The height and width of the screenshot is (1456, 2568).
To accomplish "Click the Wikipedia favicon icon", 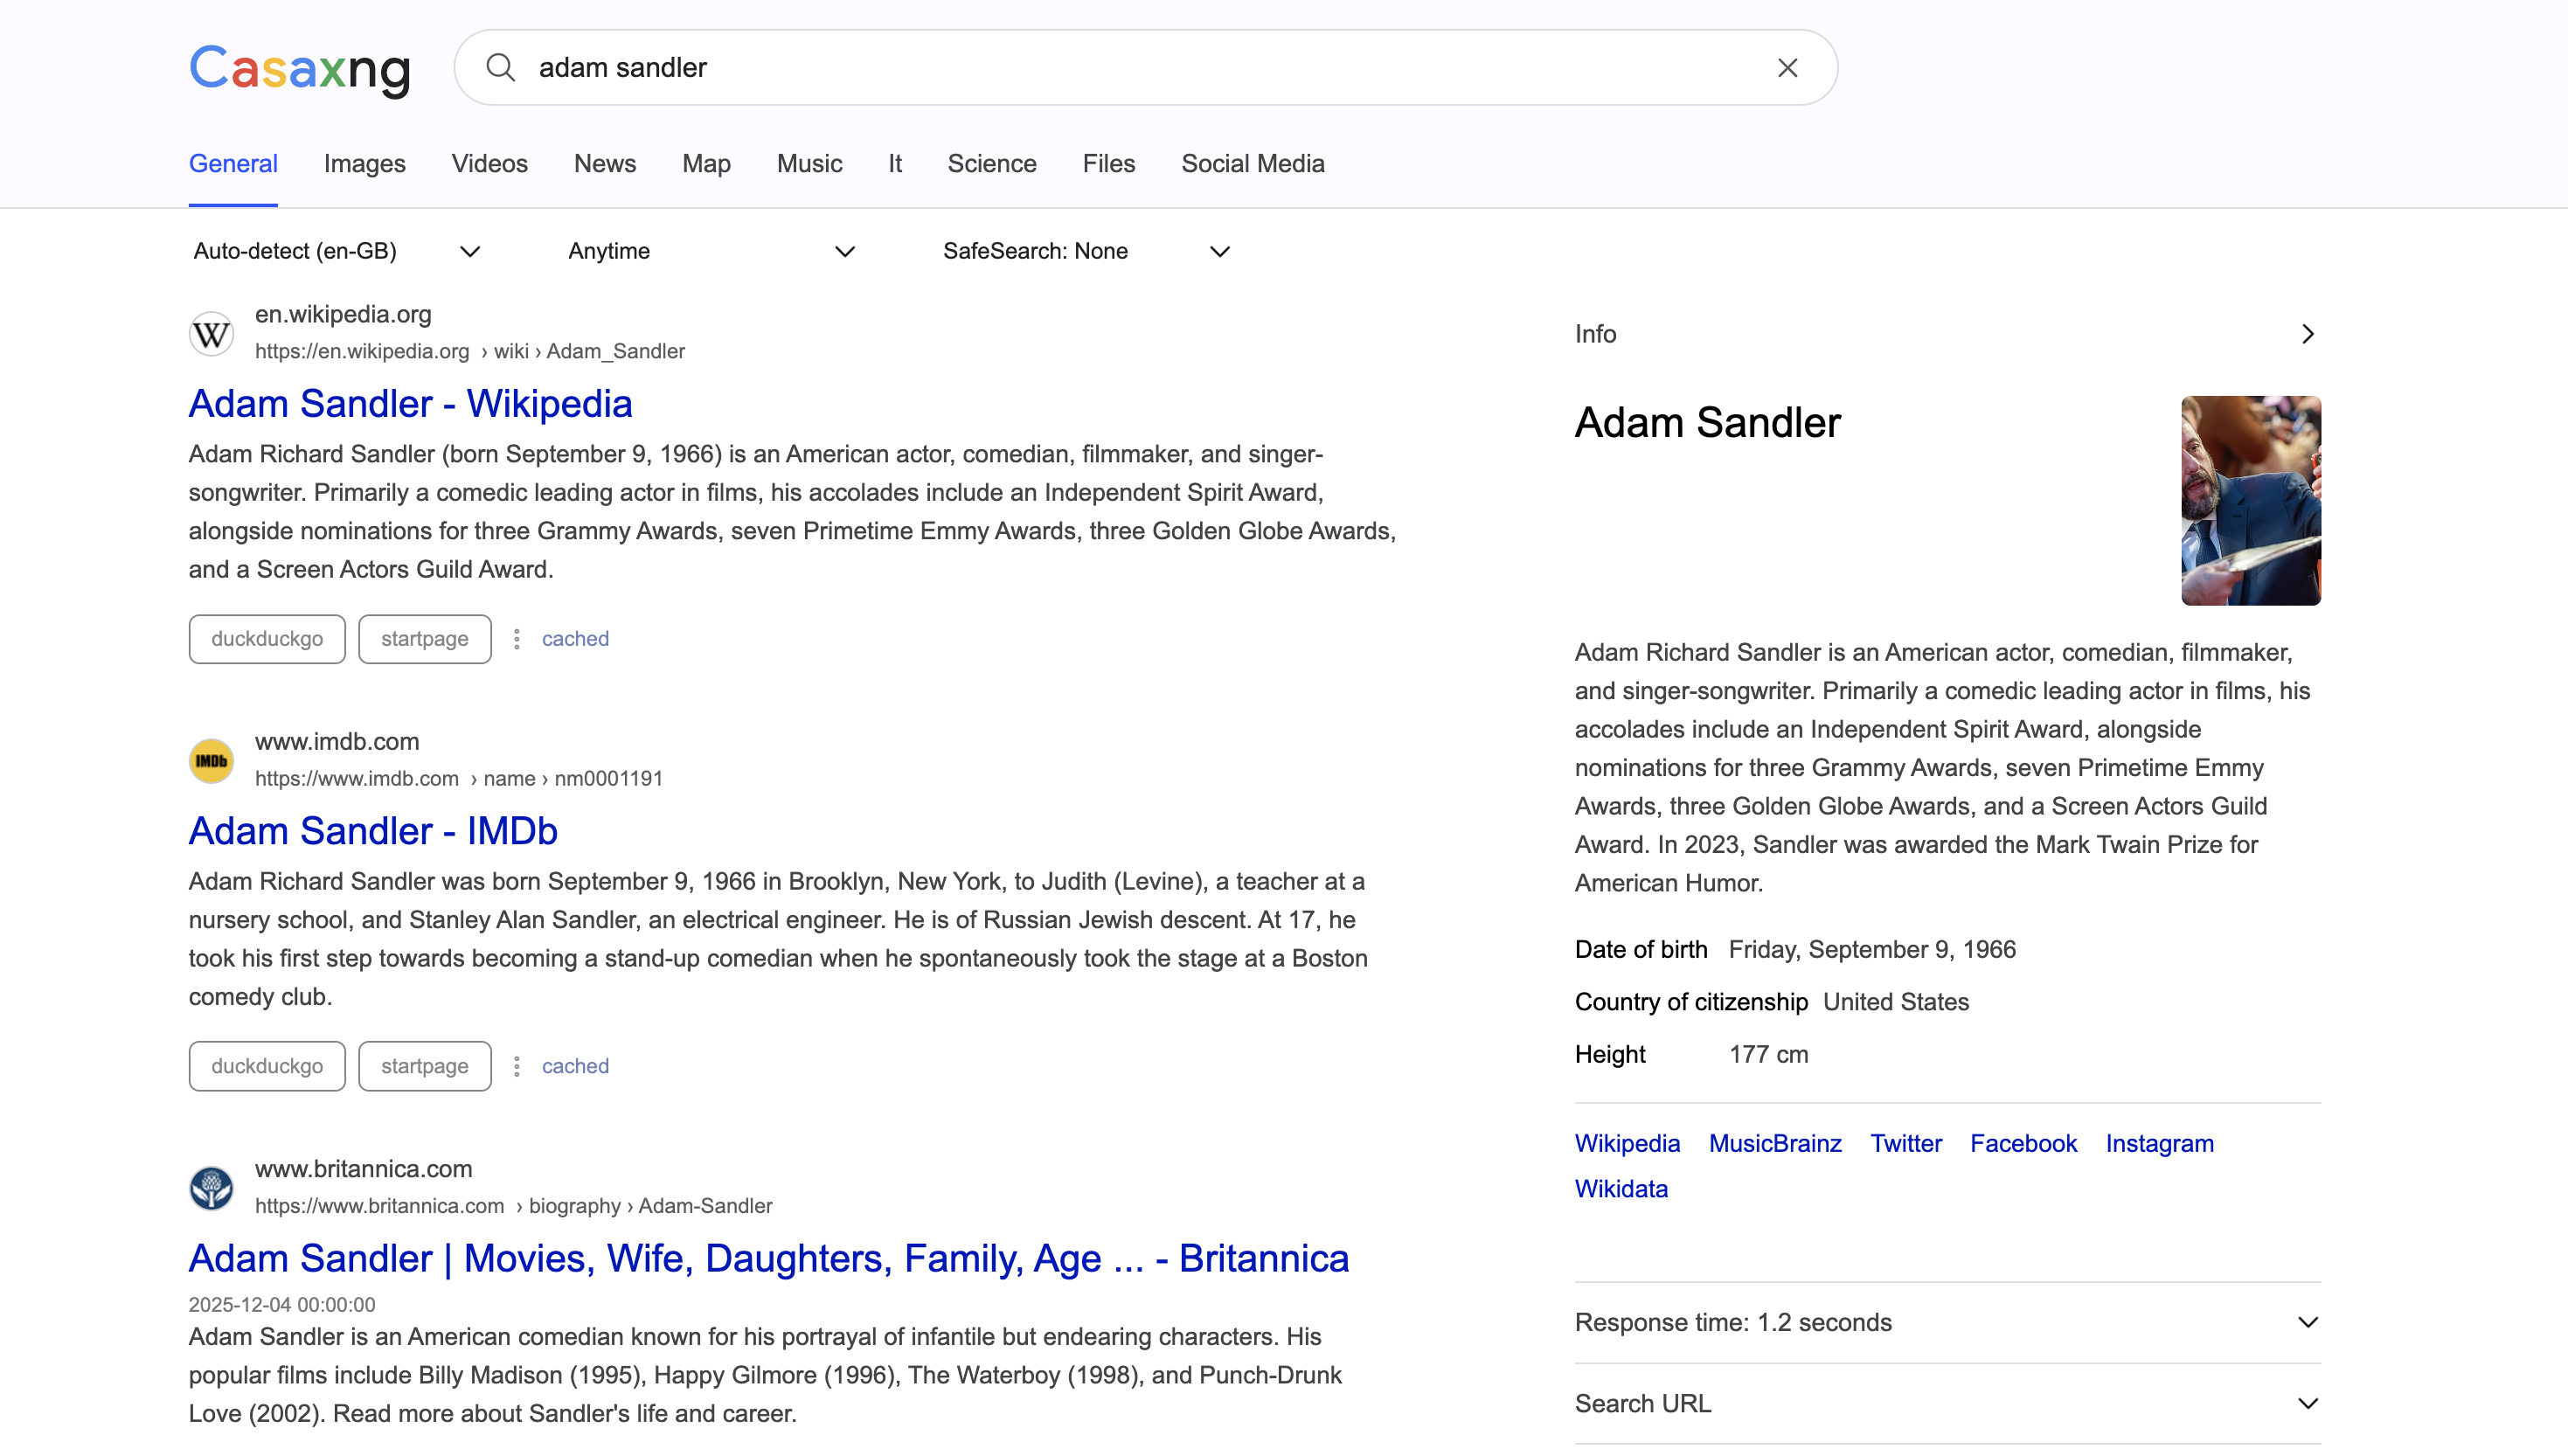I will 211,334.
